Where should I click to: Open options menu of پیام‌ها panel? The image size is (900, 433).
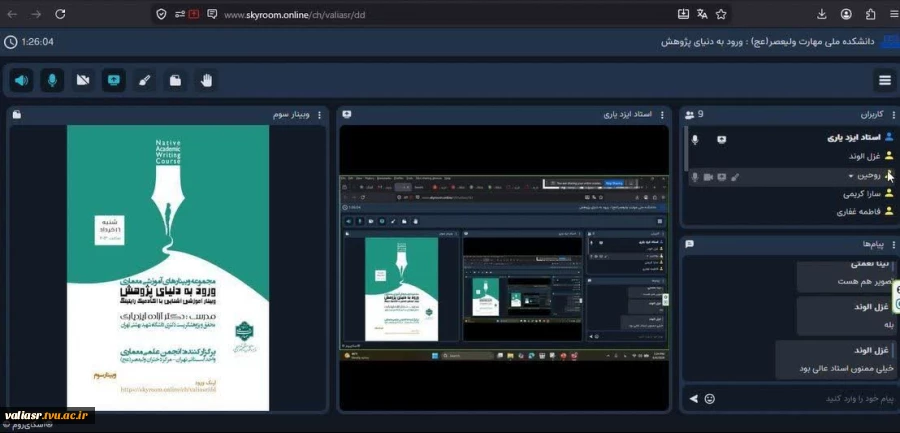(x=894, y=245)
